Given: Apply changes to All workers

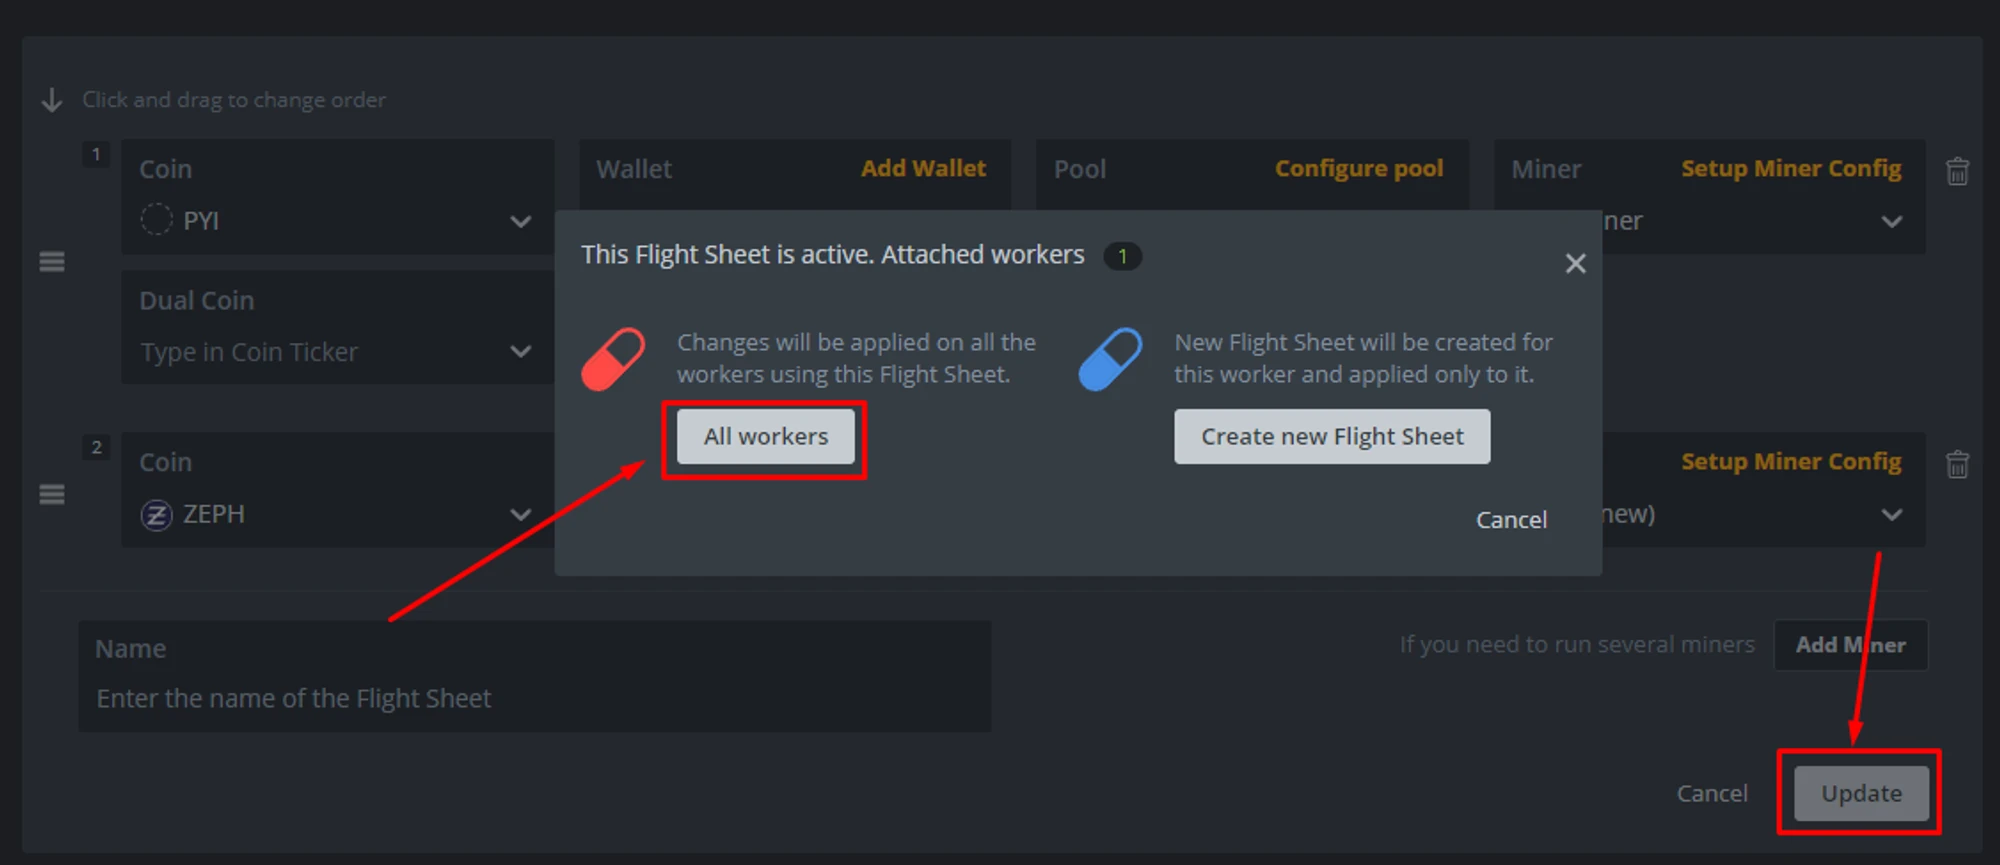Looking at the screenshot, I should (x=765, y=437).
